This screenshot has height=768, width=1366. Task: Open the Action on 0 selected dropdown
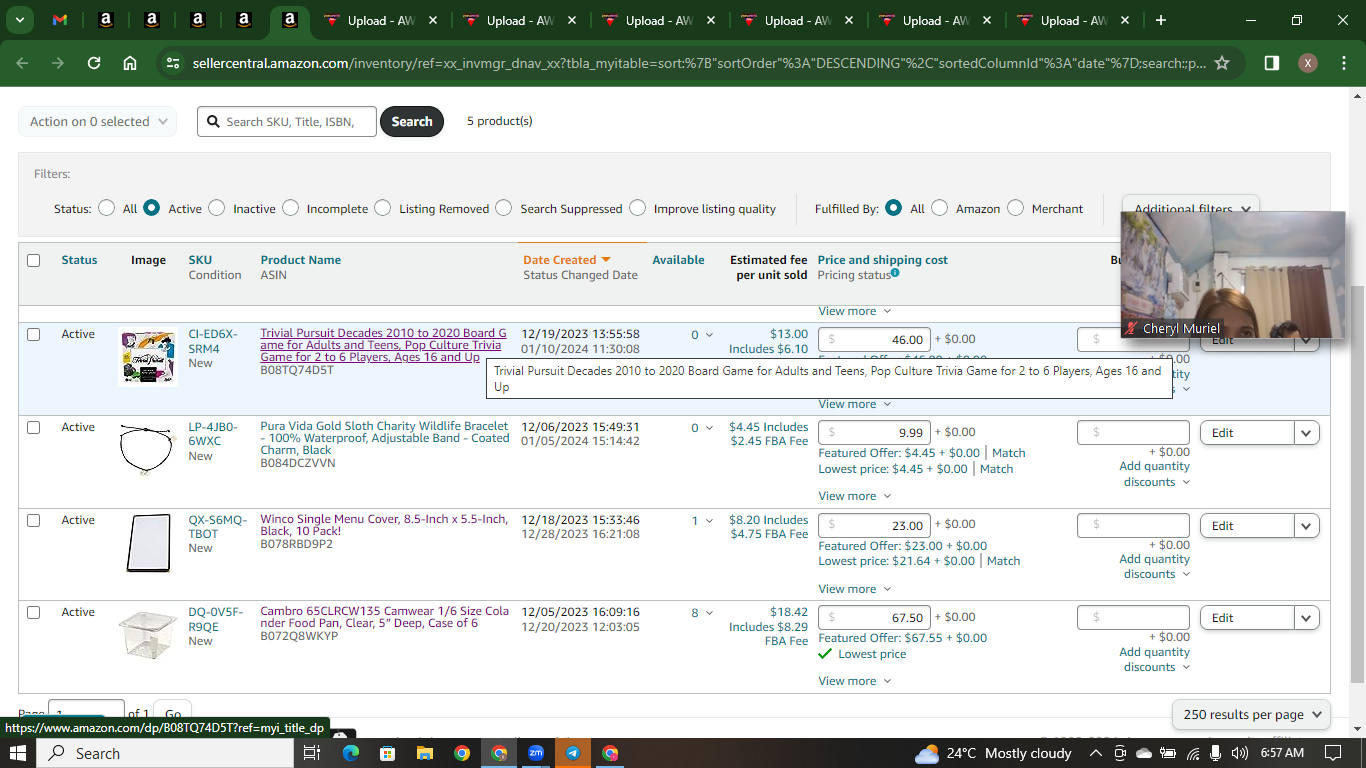tap(98, 122)
